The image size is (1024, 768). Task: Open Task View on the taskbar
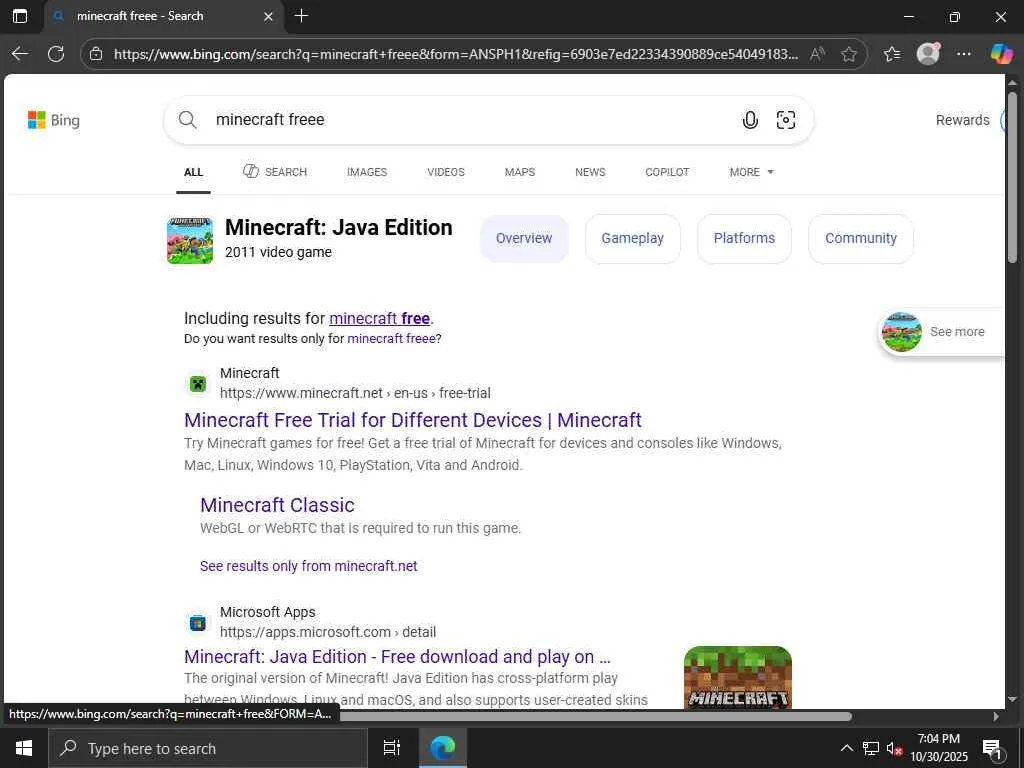(x=392, y=748)
